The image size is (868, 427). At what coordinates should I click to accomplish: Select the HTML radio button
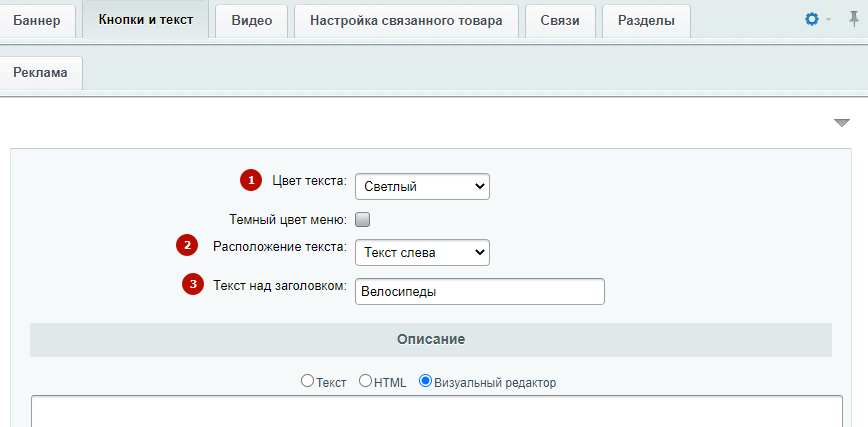(x=365, y=381)
